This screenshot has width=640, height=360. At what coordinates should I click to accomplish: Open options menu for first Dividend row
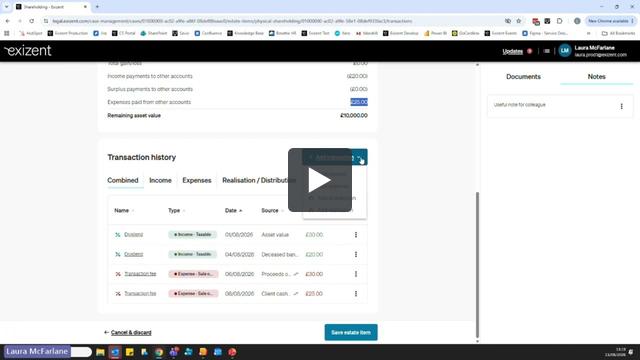(x=356, y=235)
